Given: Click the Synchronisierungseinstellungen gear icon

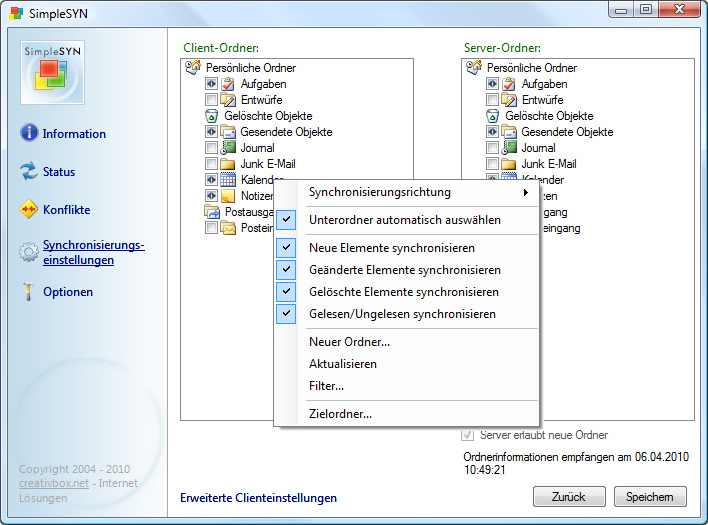Looking at the screenshot, I should click(x=29, y=253).
